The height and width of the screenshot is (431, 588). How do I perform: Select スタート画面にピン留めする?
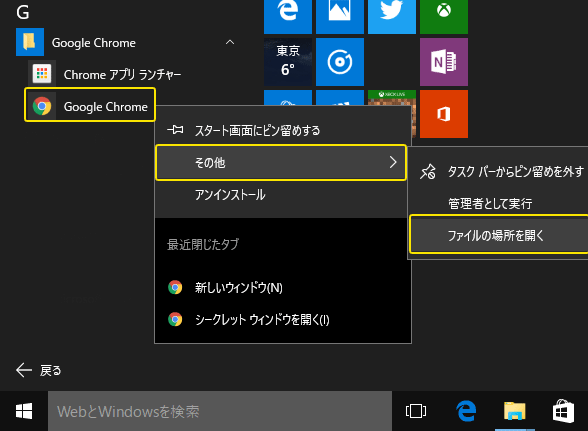pos(281,130)
